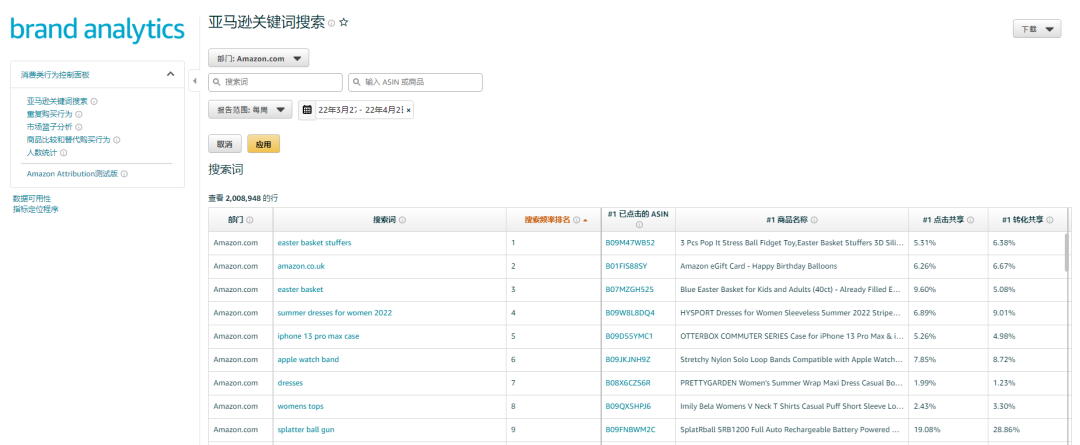Click the favorite star next to page title
The image size is (1080, 445).
click(344, 23)
